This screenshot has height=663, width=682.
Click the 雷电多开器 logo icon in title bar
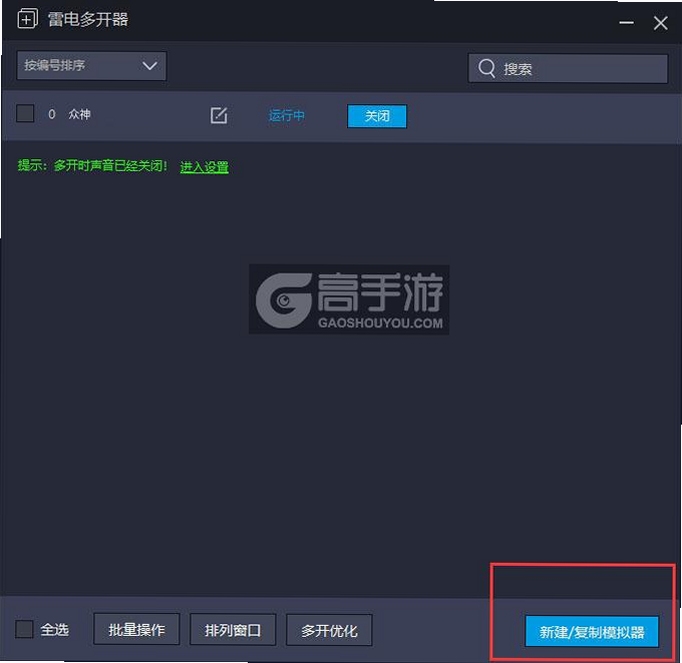tap(27, 19)
